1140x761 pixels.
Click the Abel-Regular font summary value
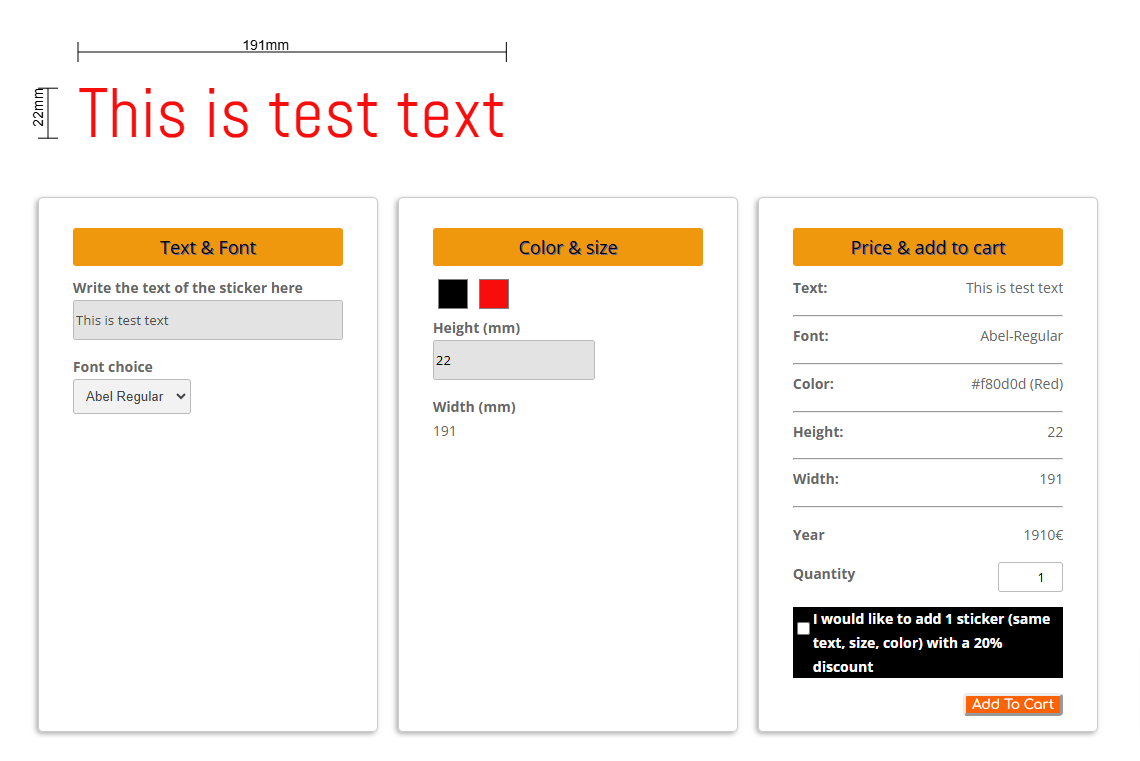1021,336
